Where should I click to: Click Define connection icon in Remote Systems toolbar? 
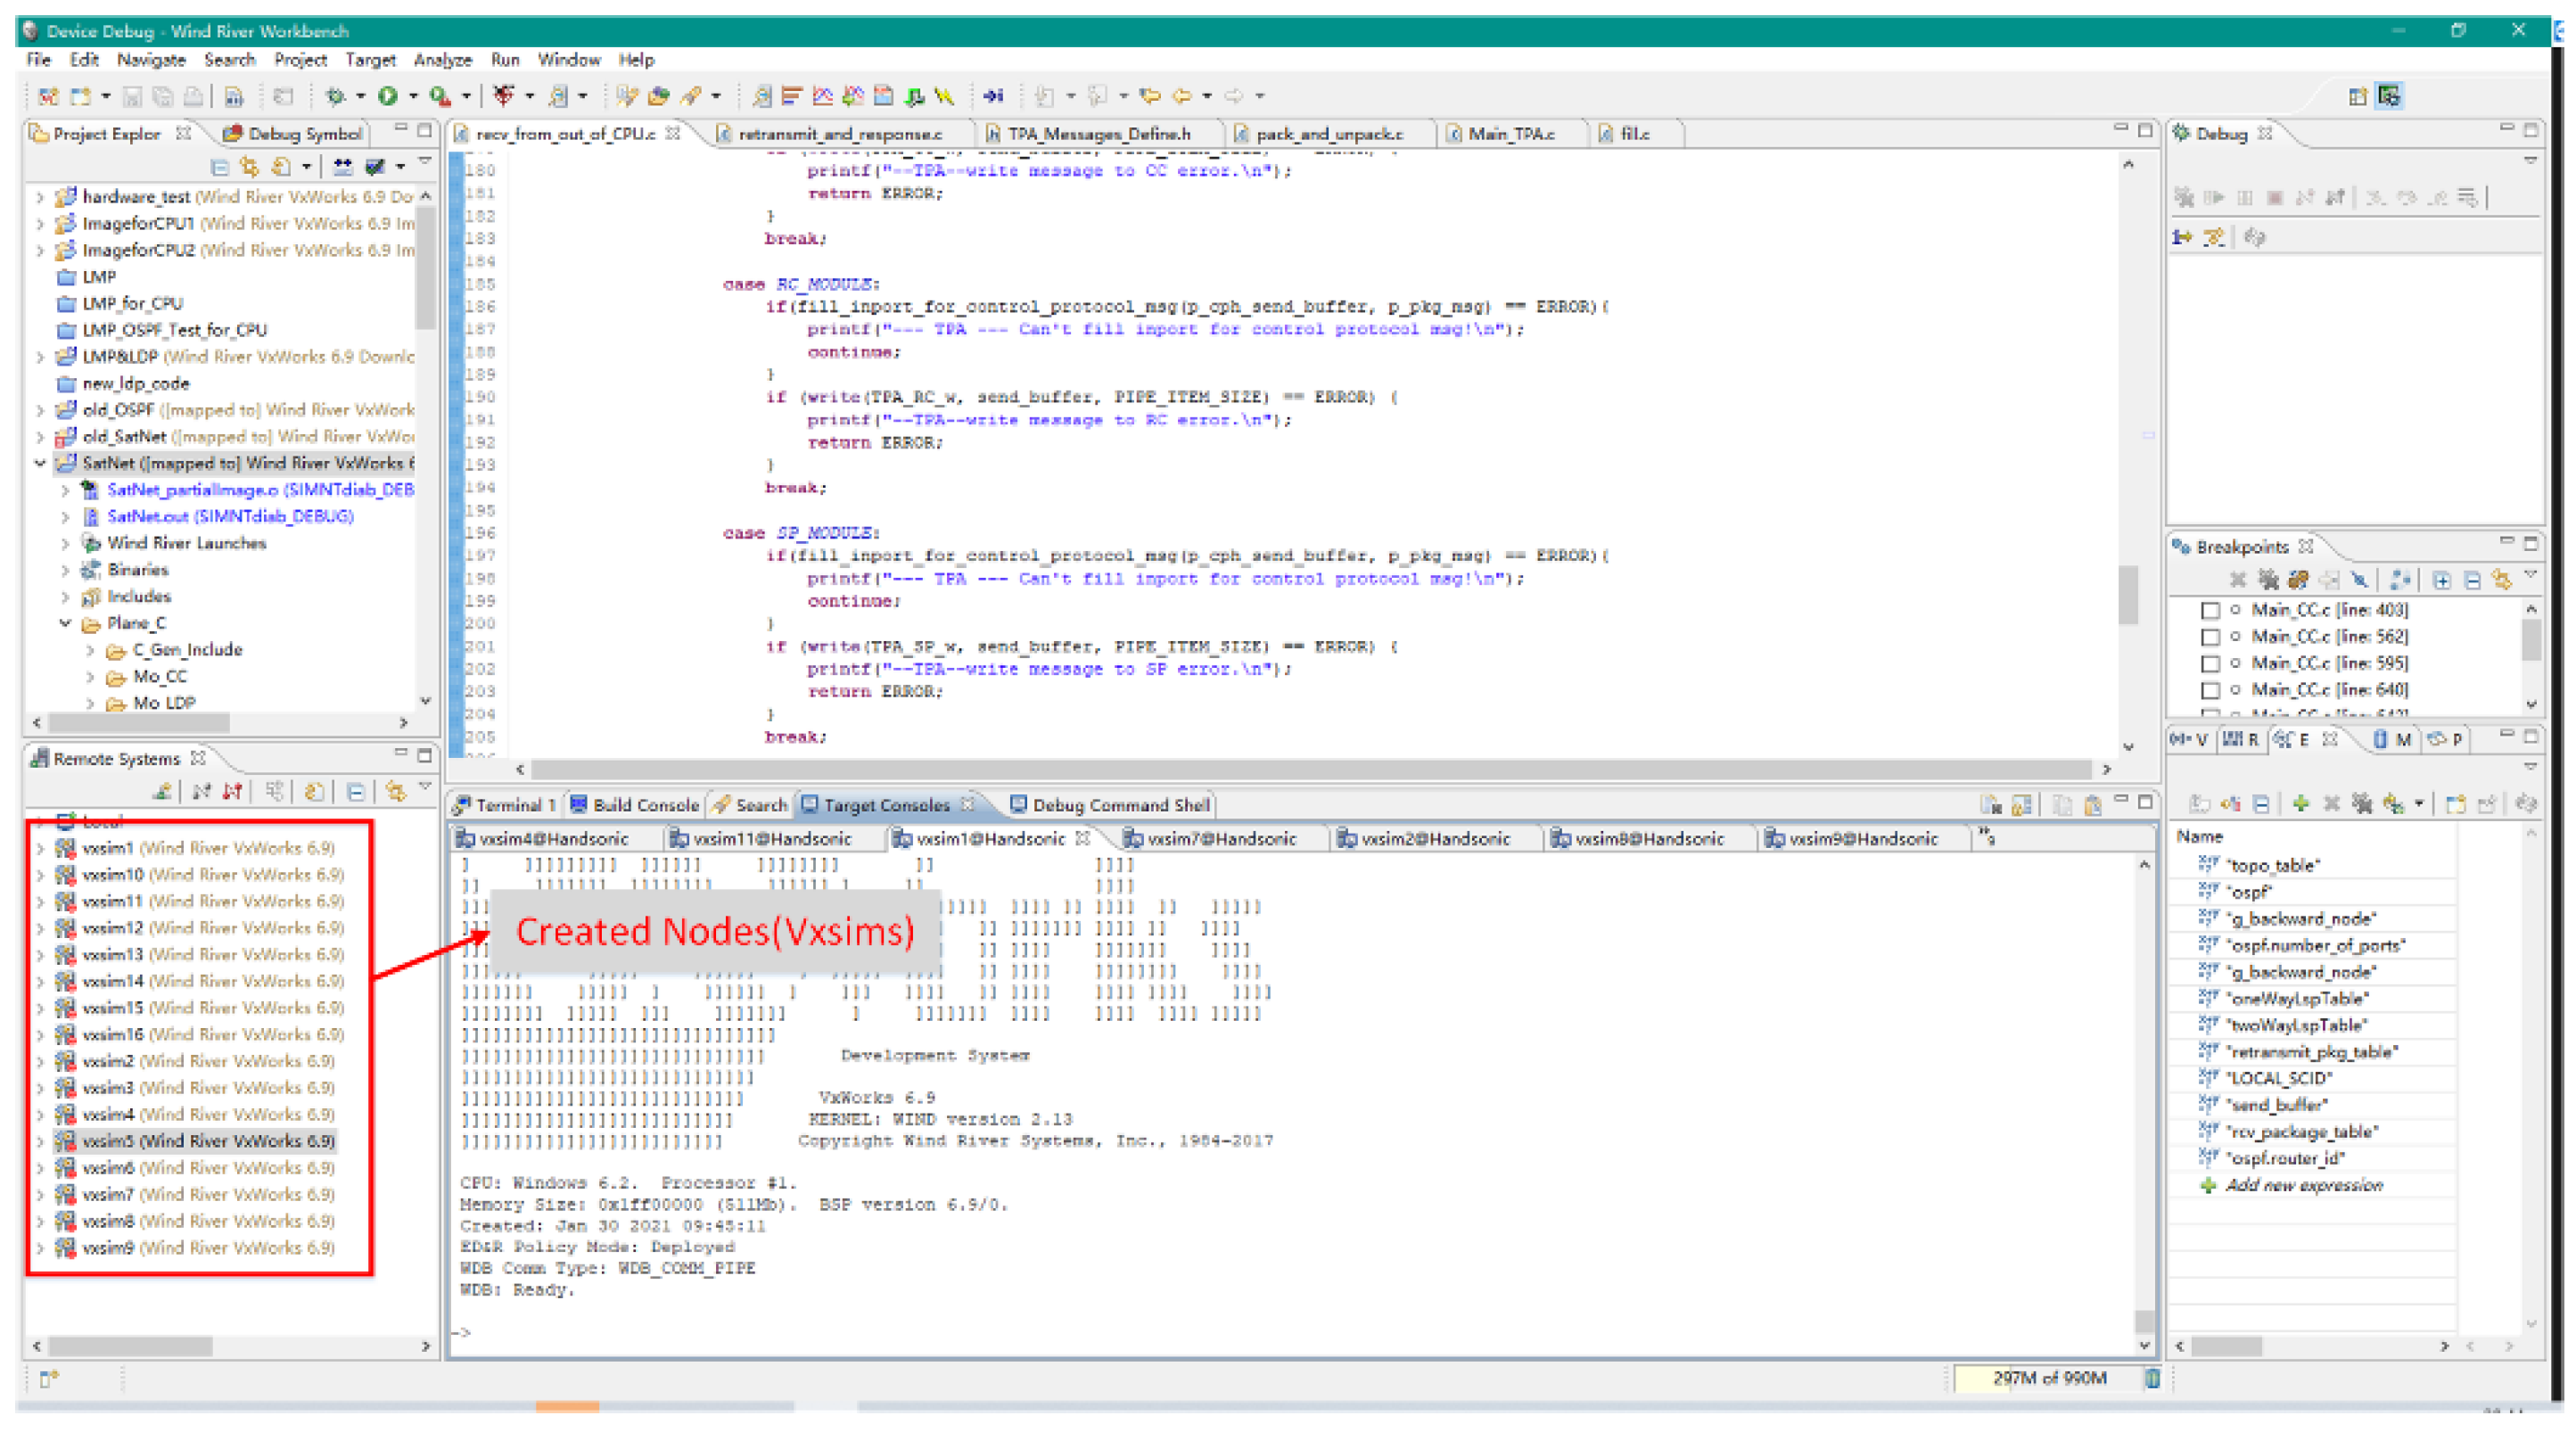coord(162,792)
